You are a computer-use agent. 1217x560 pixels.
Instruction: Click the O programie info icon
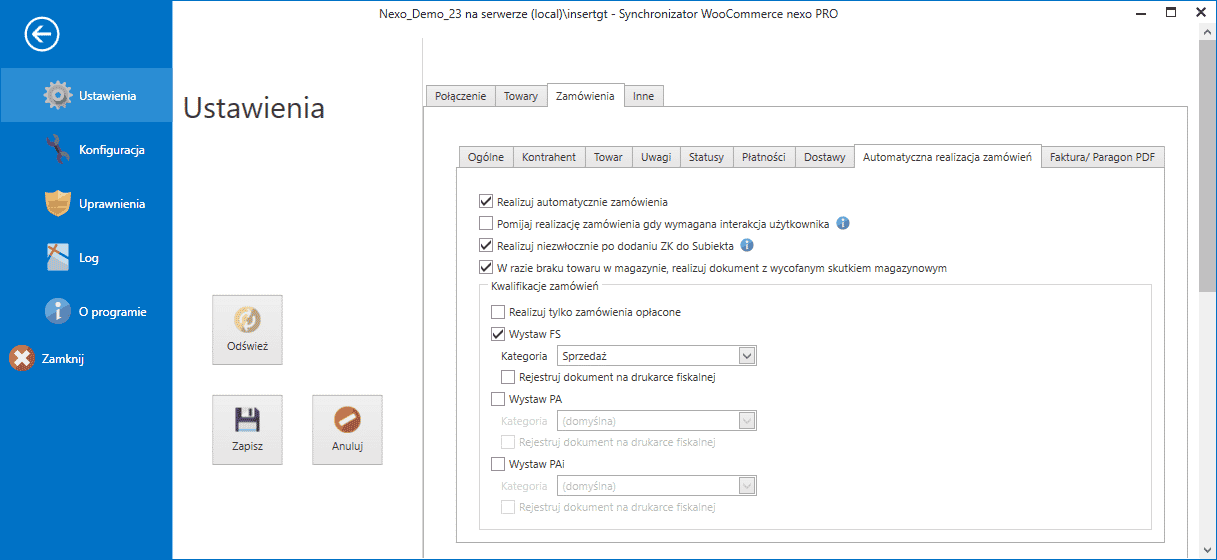[58, 311]
